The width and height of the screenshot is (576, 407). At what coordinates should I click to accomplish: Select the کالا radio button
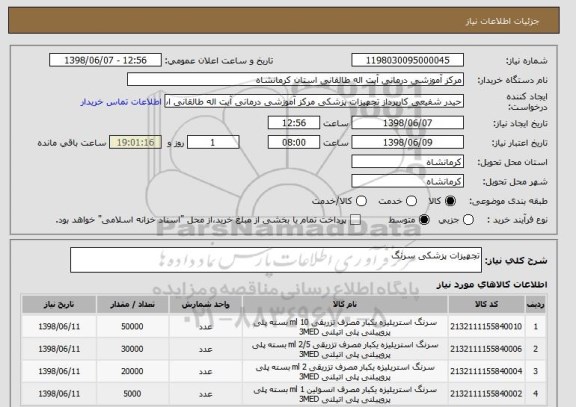450,201
